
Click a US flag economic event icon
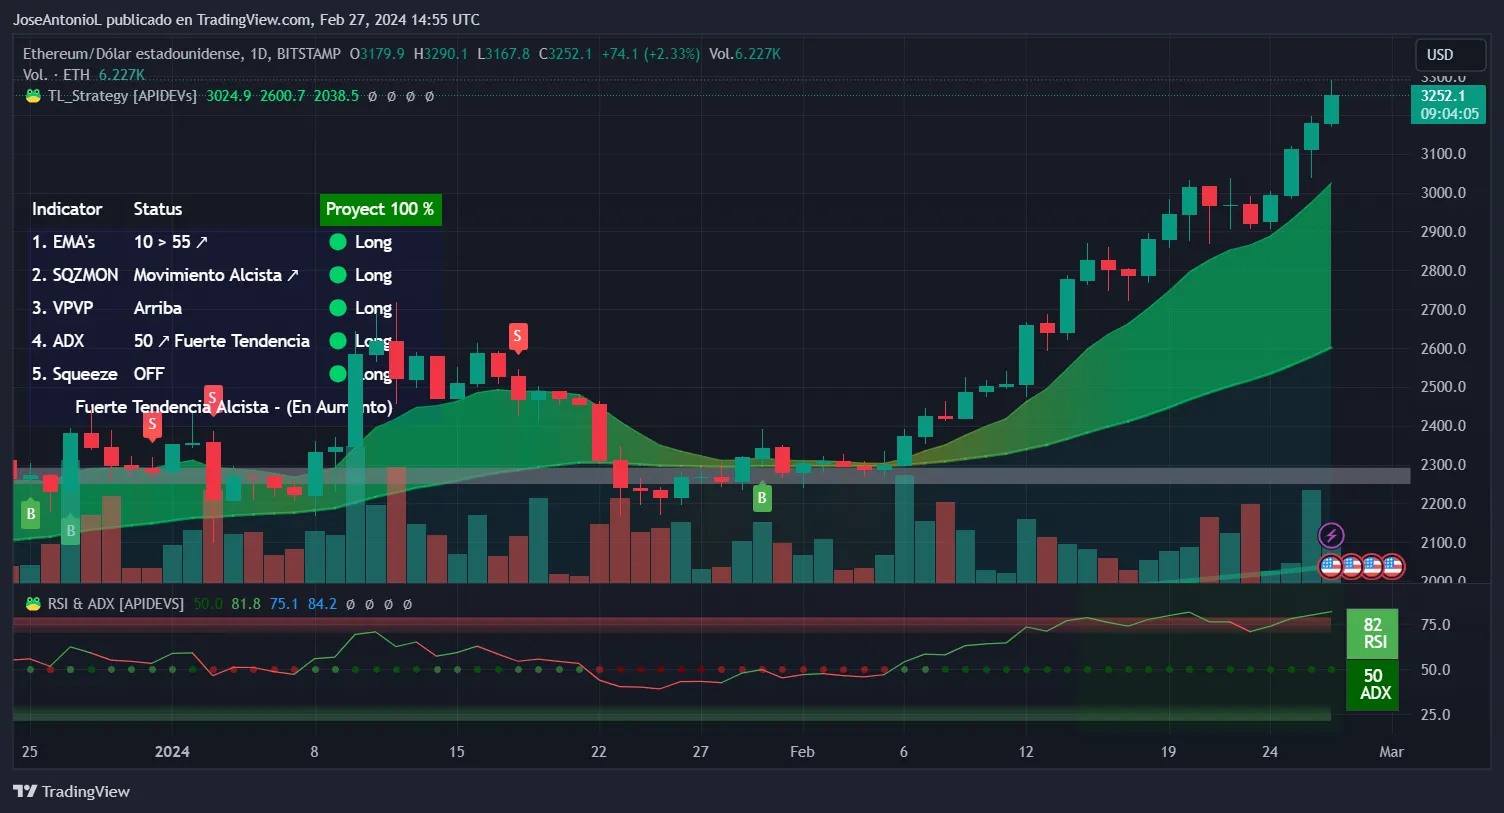click(x=1331, y=566)
